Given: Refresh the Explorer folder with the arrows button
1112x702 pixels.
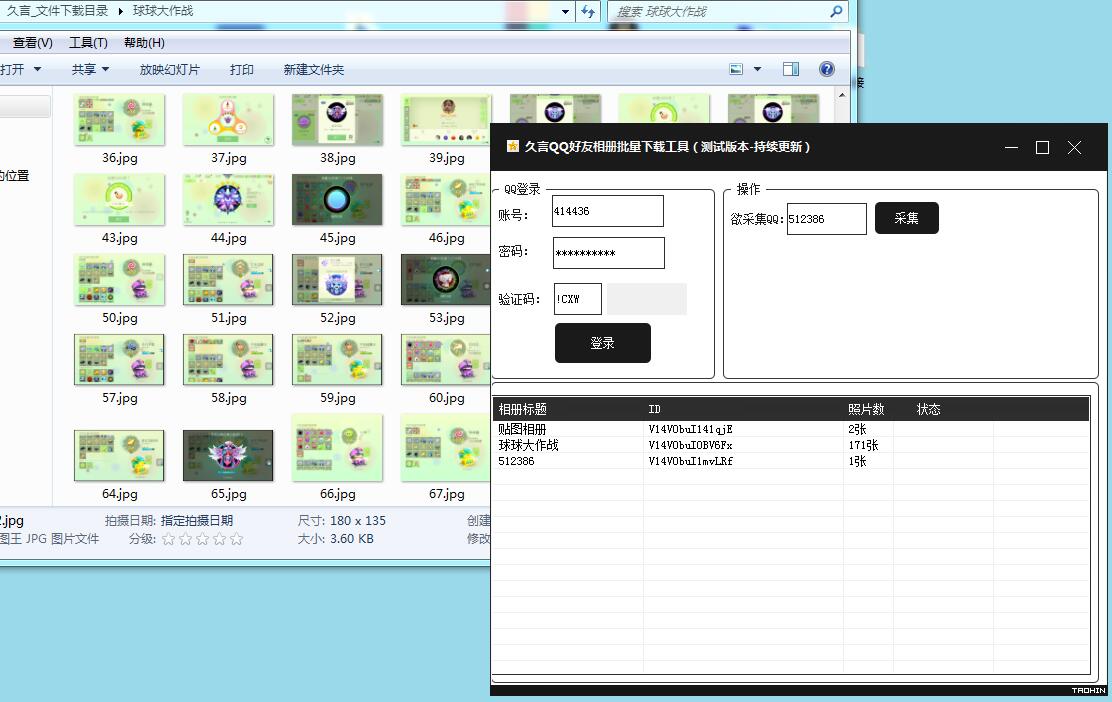Looking at the screenshot, I should click(x=588, y=11).
